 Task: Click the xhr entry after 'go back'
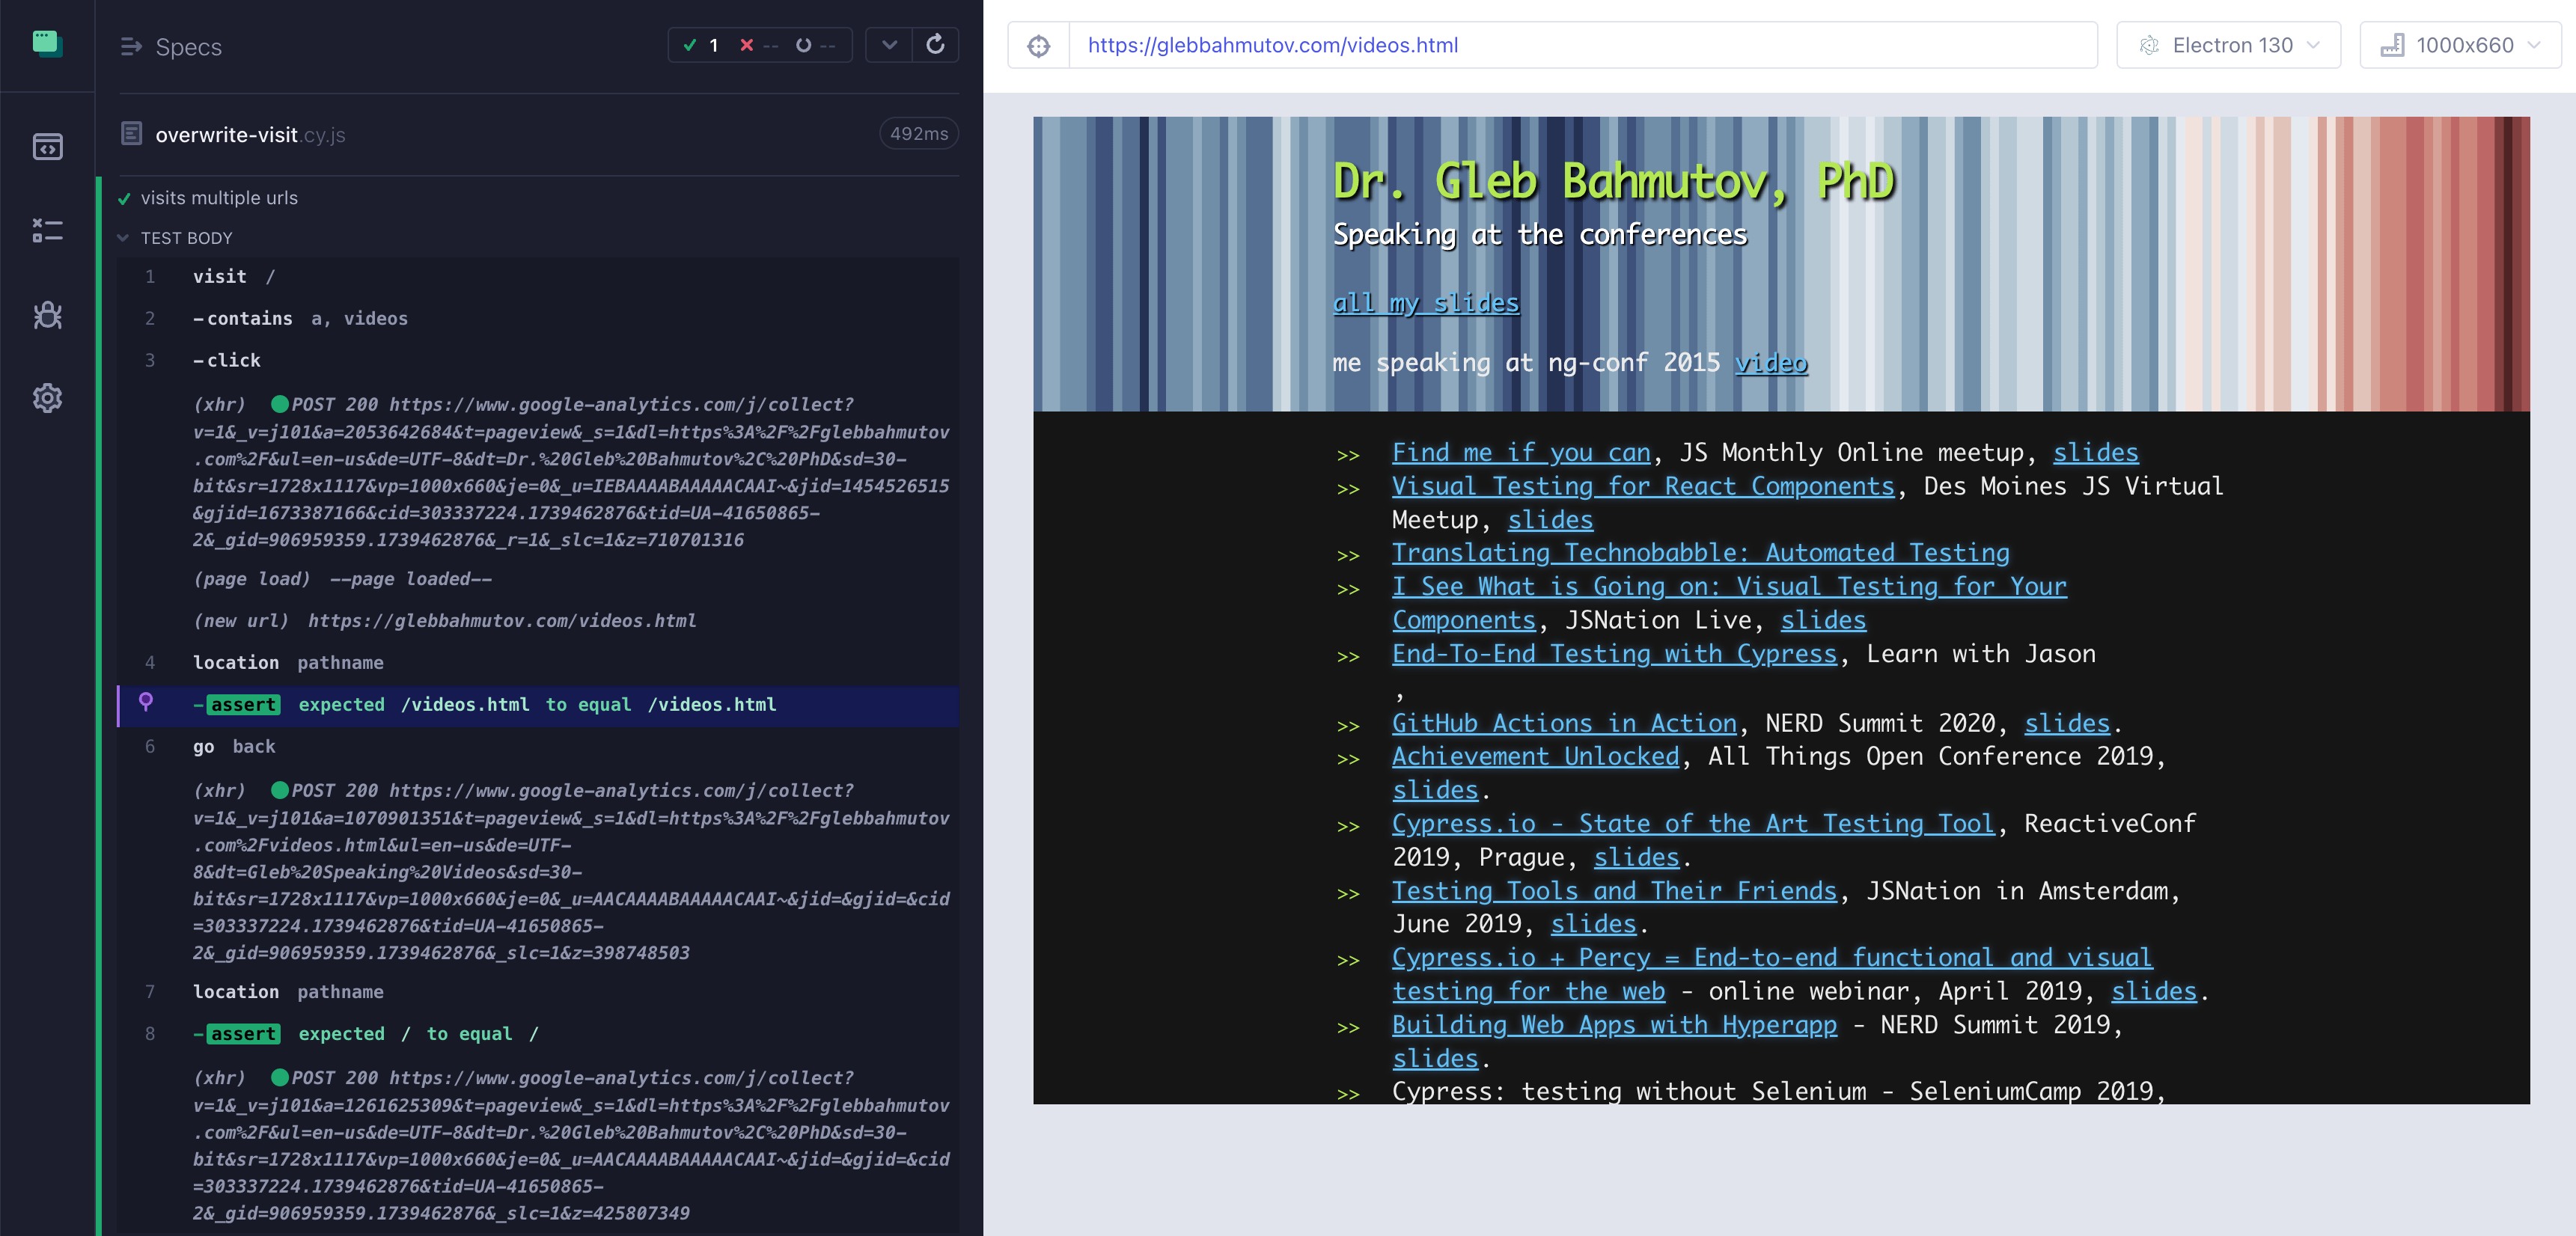pos(538,871)
